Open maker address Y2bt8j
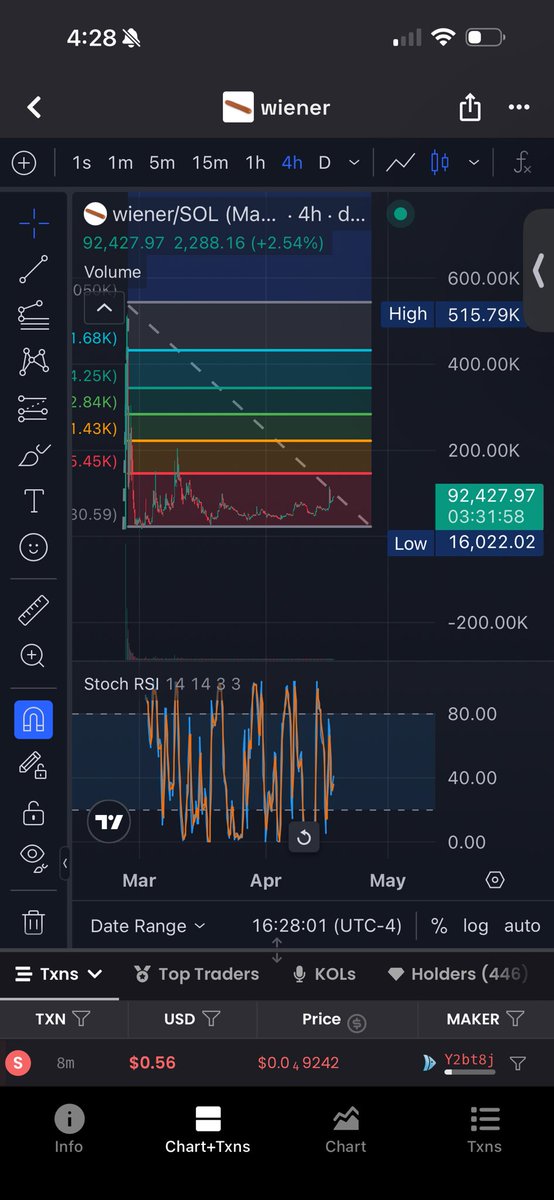 coord(469,1062)
